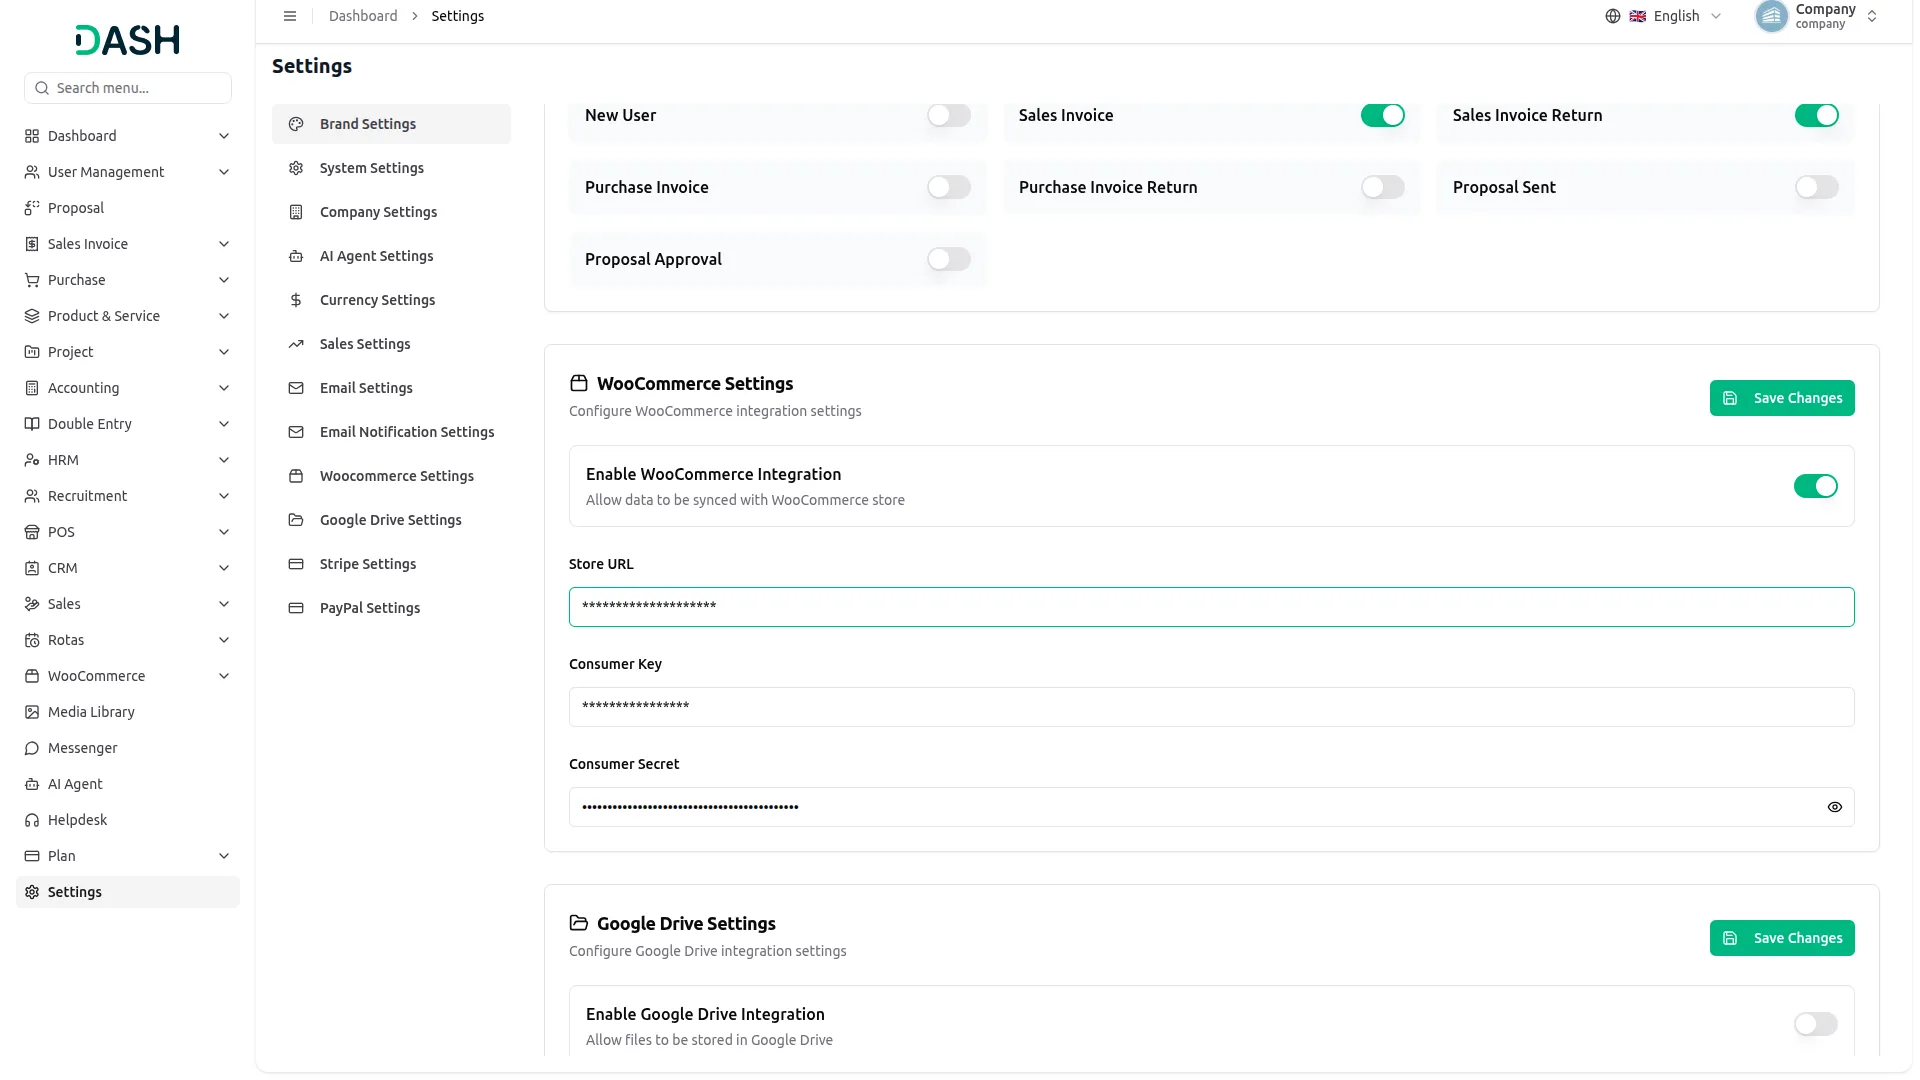
Task: Click the Company Settings building icon
Action: [x=296, y=212]
